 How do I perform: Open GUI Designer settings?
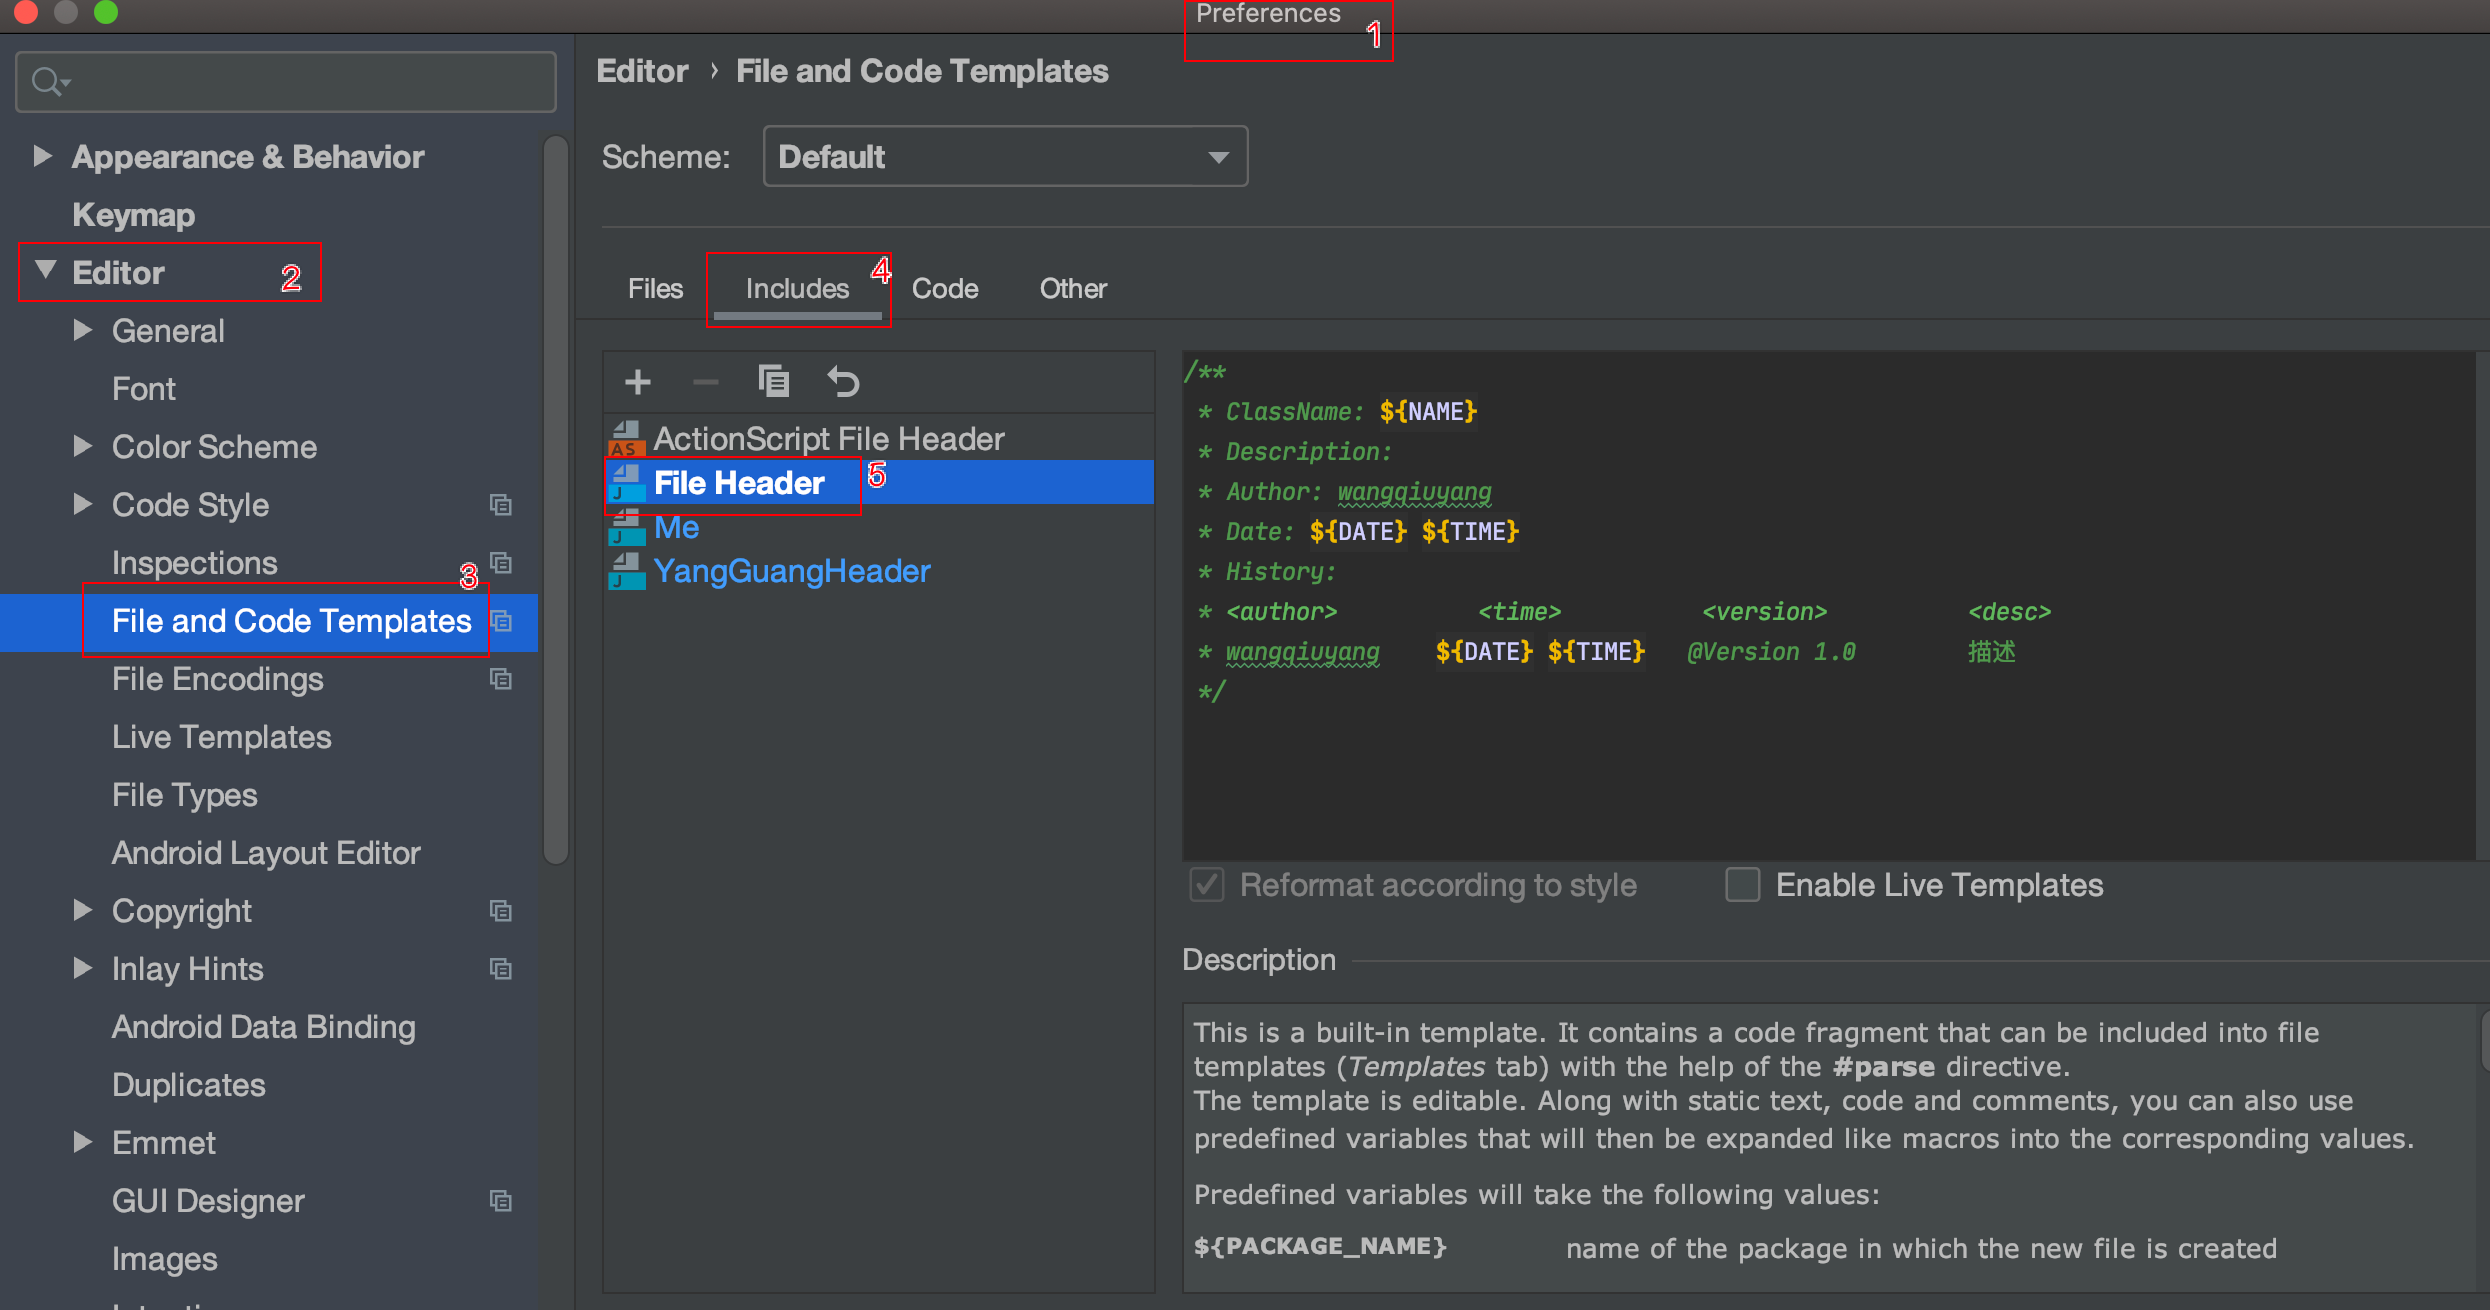coord(208,1201)
